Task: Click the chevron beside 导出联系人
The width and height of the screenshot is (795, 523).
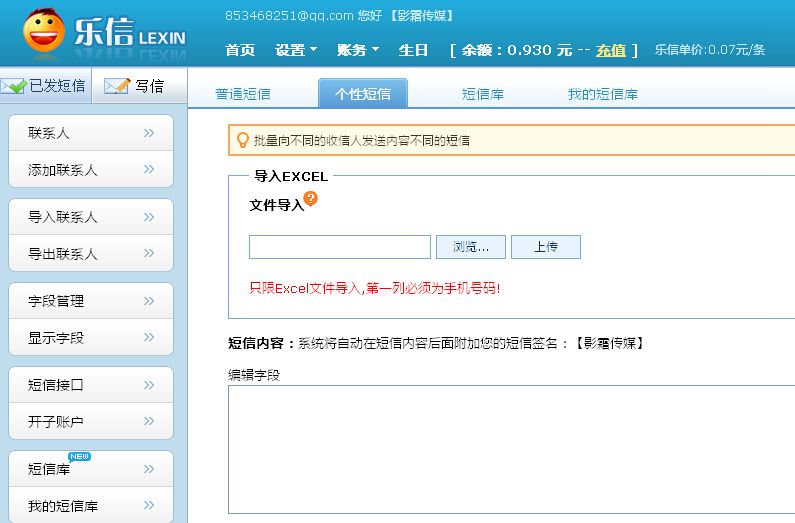Action: click(x=149, y=253)
